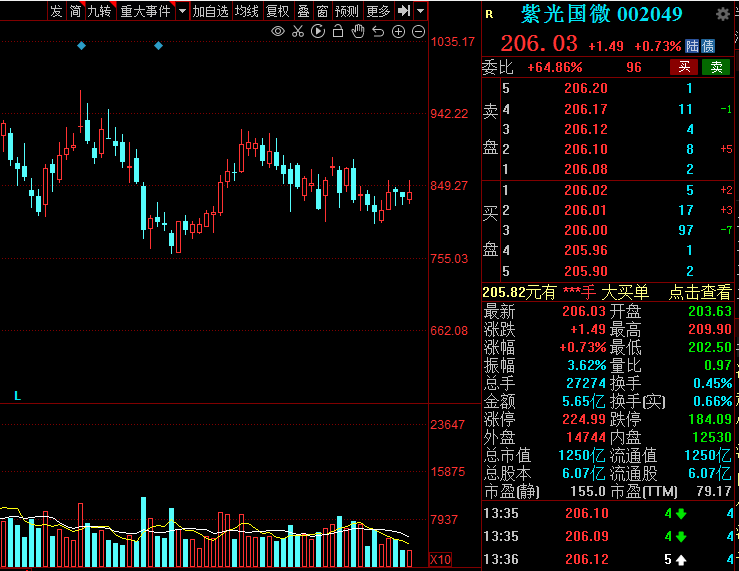Click the L marker on the chart

17,396
